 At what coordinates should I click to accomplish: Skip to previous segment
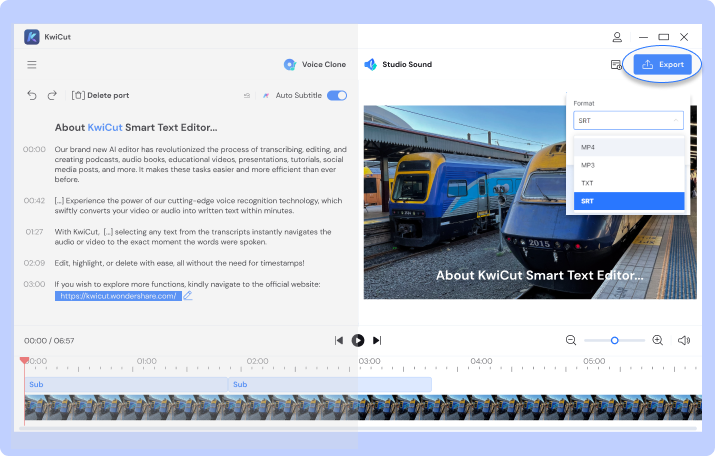339,341
